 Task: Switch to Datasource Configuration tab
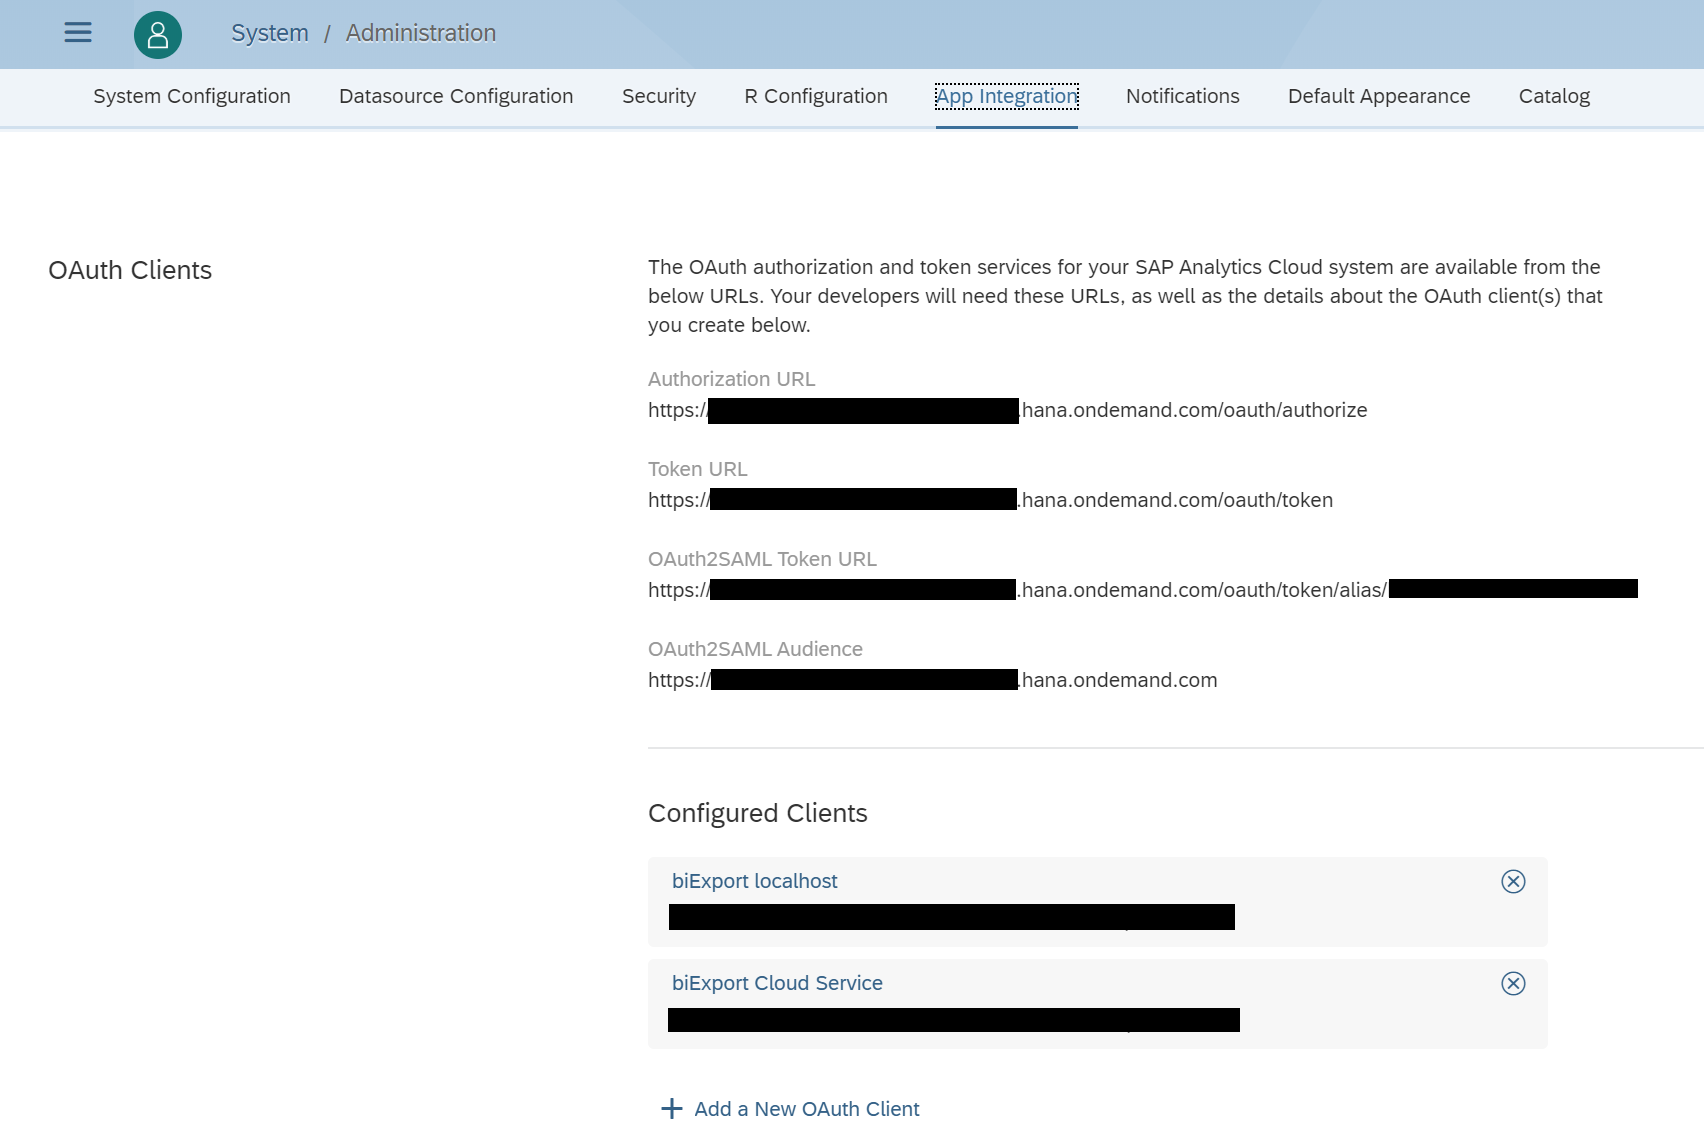point(456,96)
